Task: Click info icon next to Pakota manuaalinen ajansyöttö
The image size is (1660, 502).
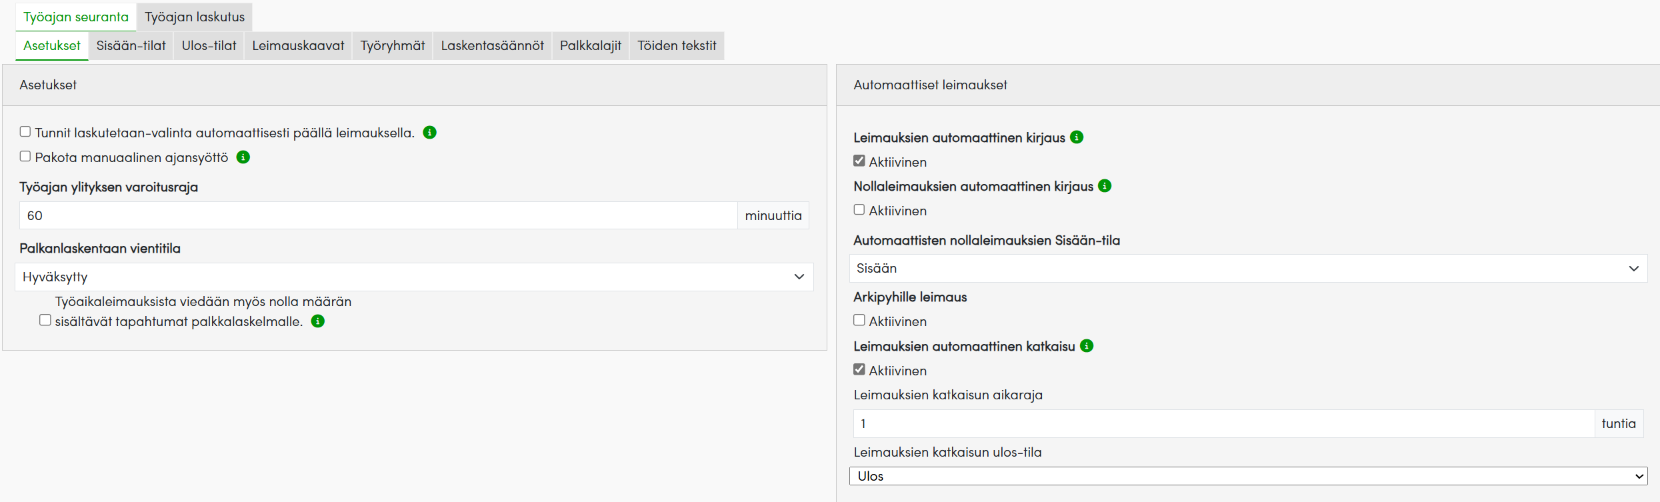Action: click(243, 157)
